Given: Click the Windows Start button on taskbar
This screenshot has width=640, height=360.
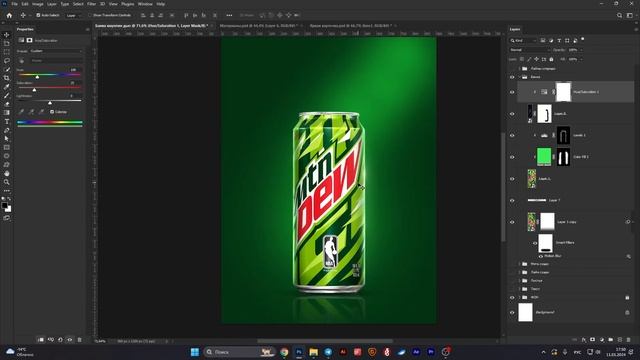Looking at the screenshot, I should point(195,352).
